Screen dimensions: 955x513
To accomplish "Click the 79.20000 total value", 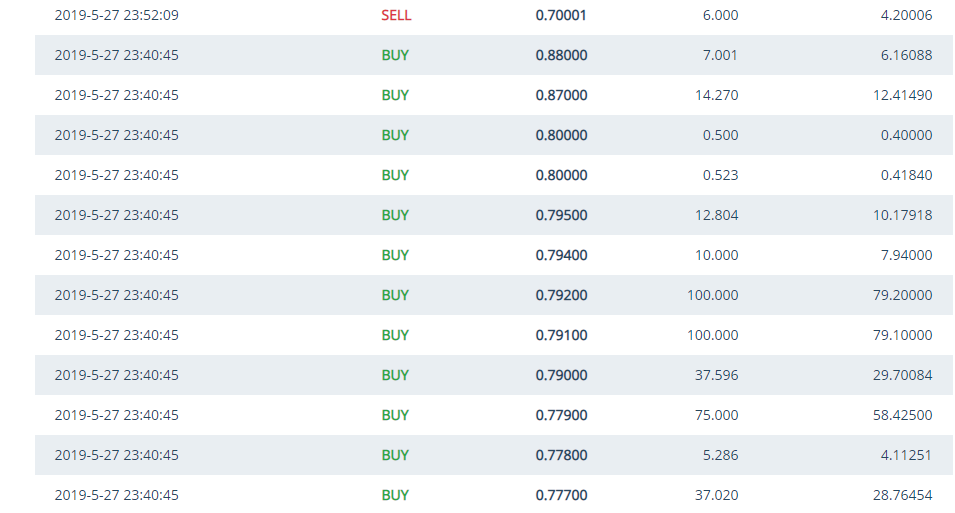I will (902, 296).
